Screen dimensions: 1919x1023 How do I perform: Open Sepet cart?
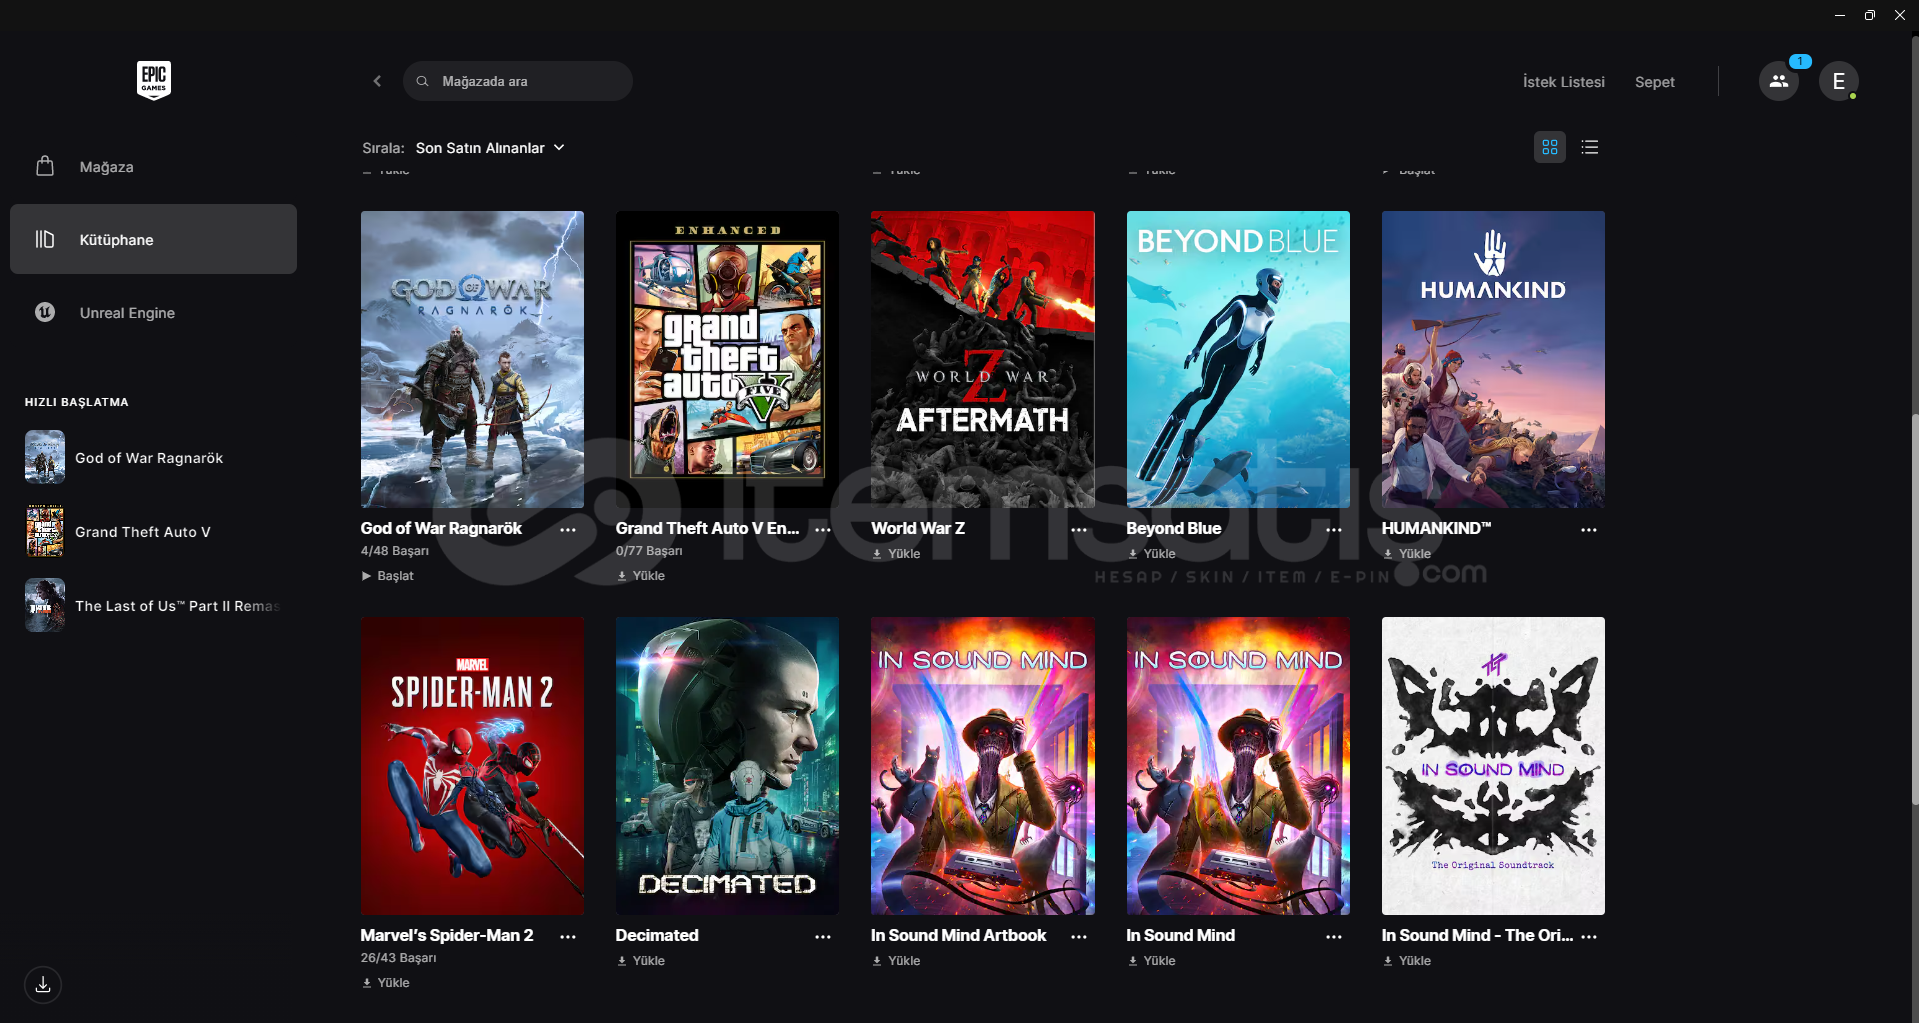coord(1654,82)
